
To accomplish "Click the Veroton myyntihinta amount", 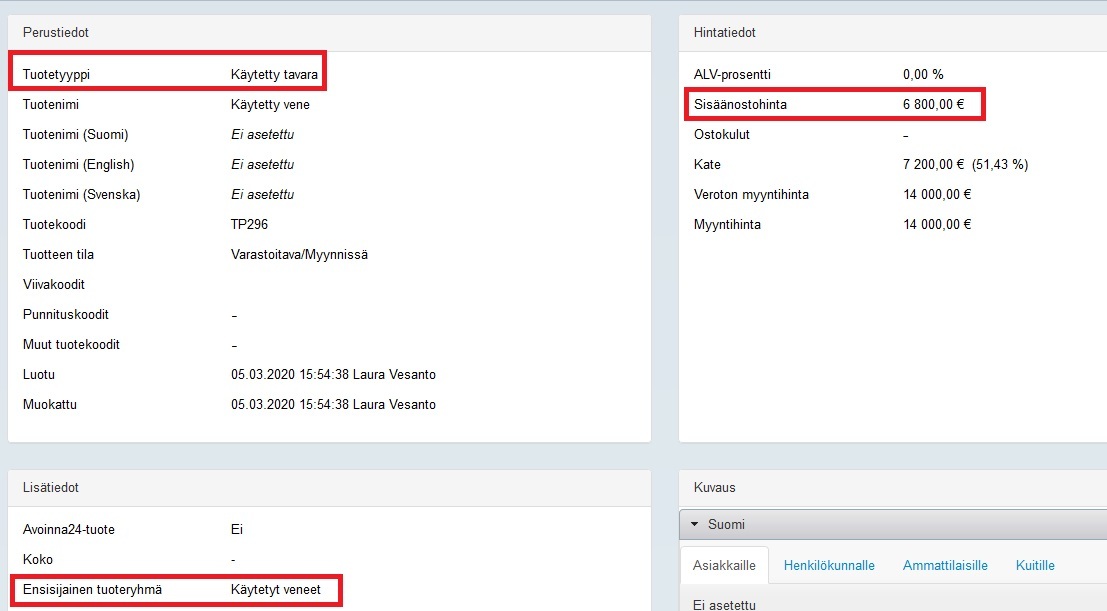I will (937, 194).
